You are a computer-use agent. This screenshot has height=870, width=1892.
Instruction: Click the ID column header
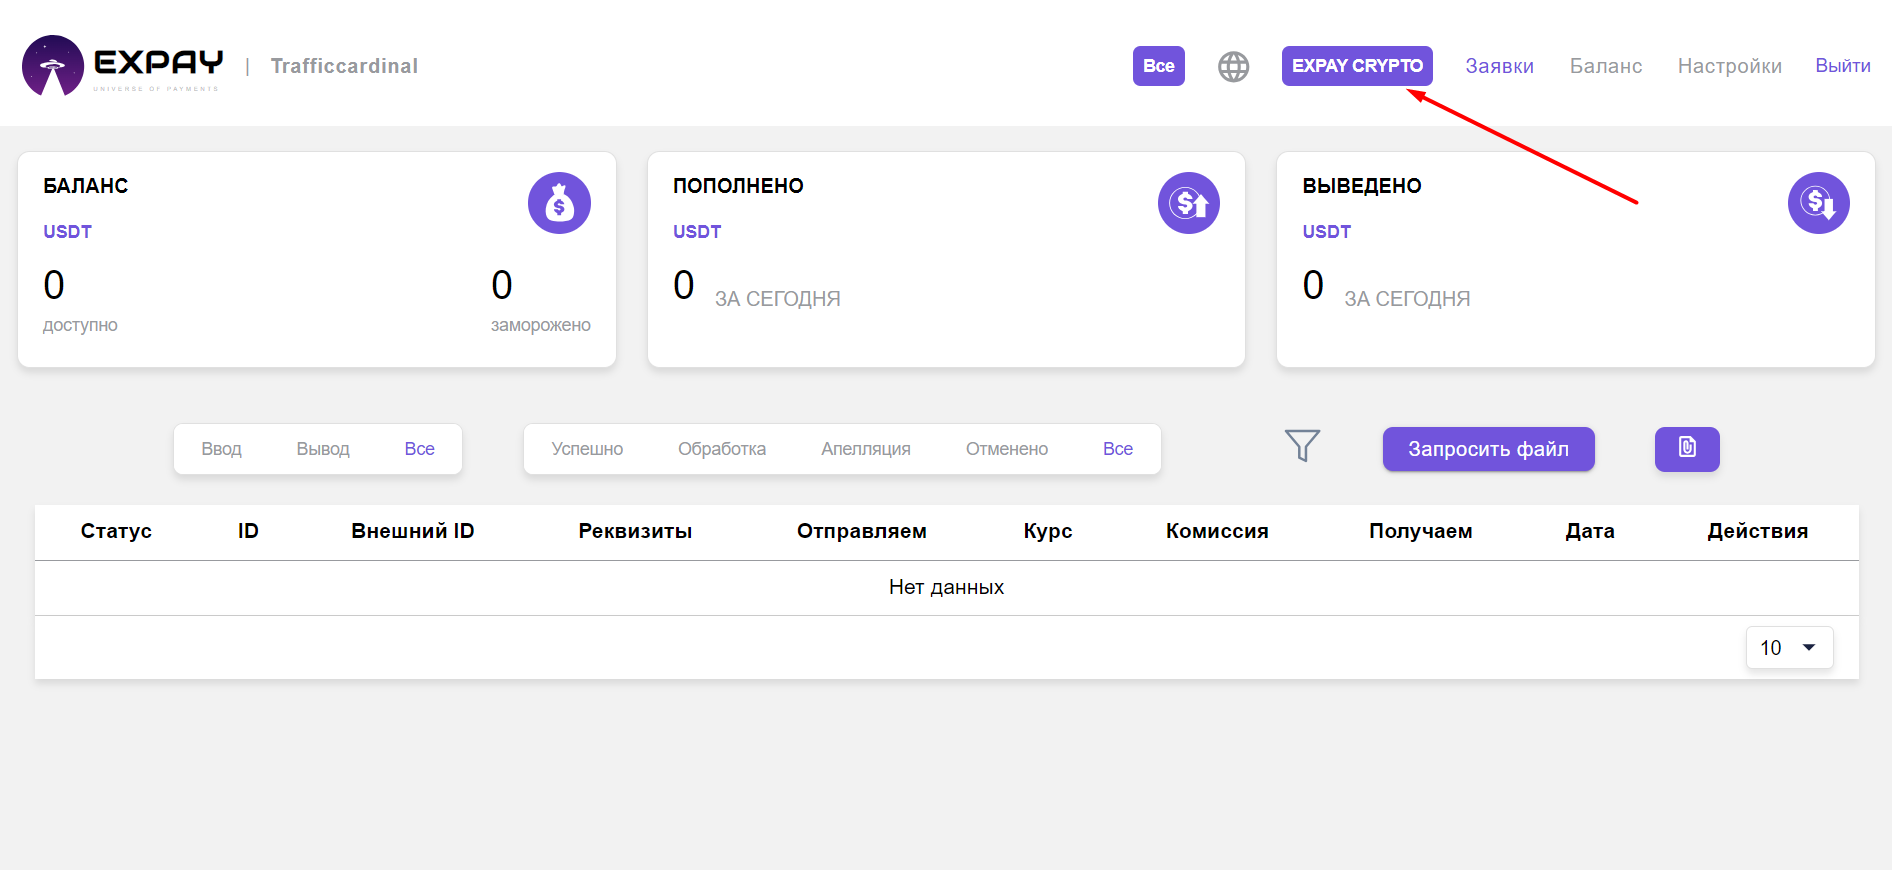point(248,531)
